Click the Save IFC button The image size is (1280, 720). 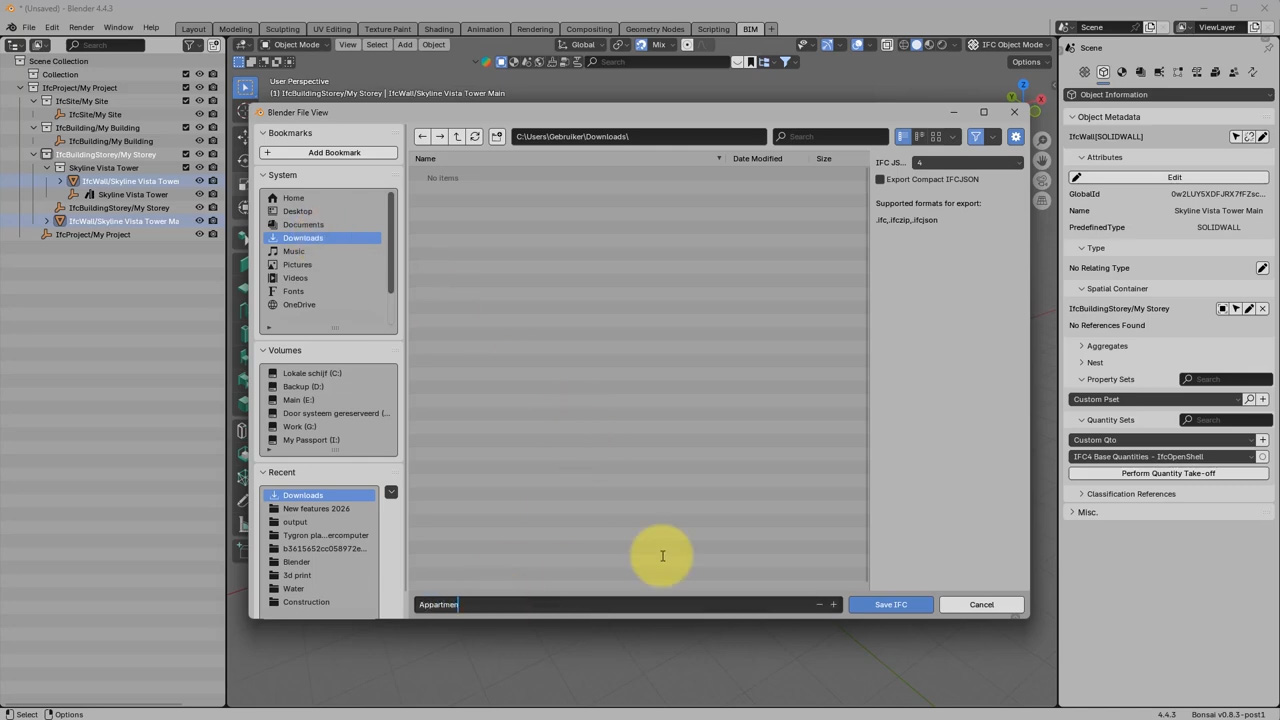pos(890,604)
